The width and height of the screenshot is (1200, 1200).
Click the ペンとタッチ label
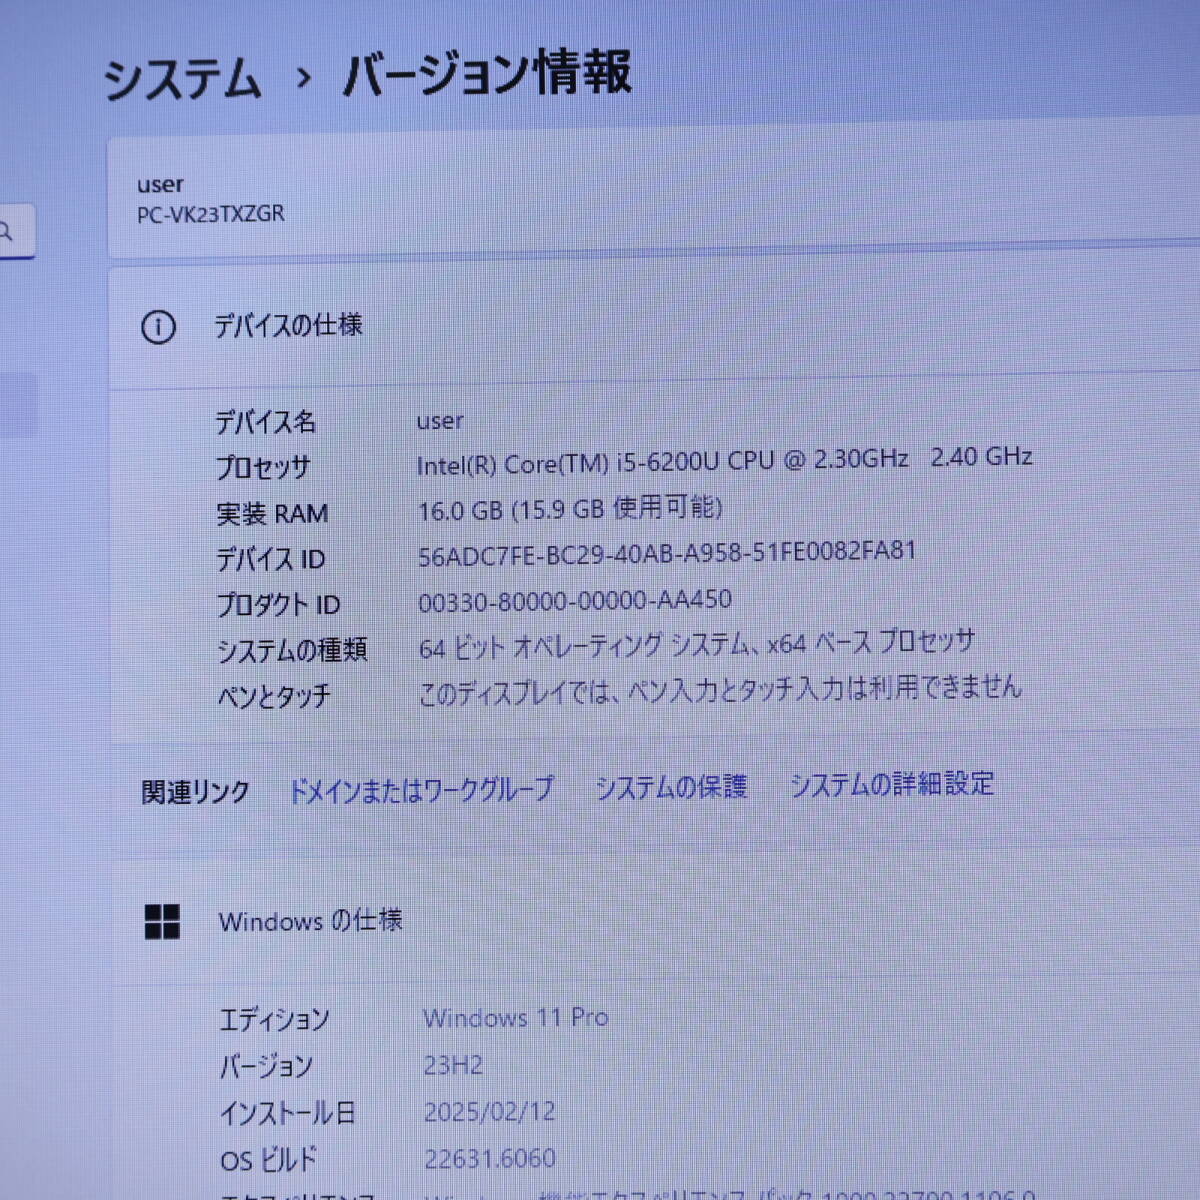(274, 696)
